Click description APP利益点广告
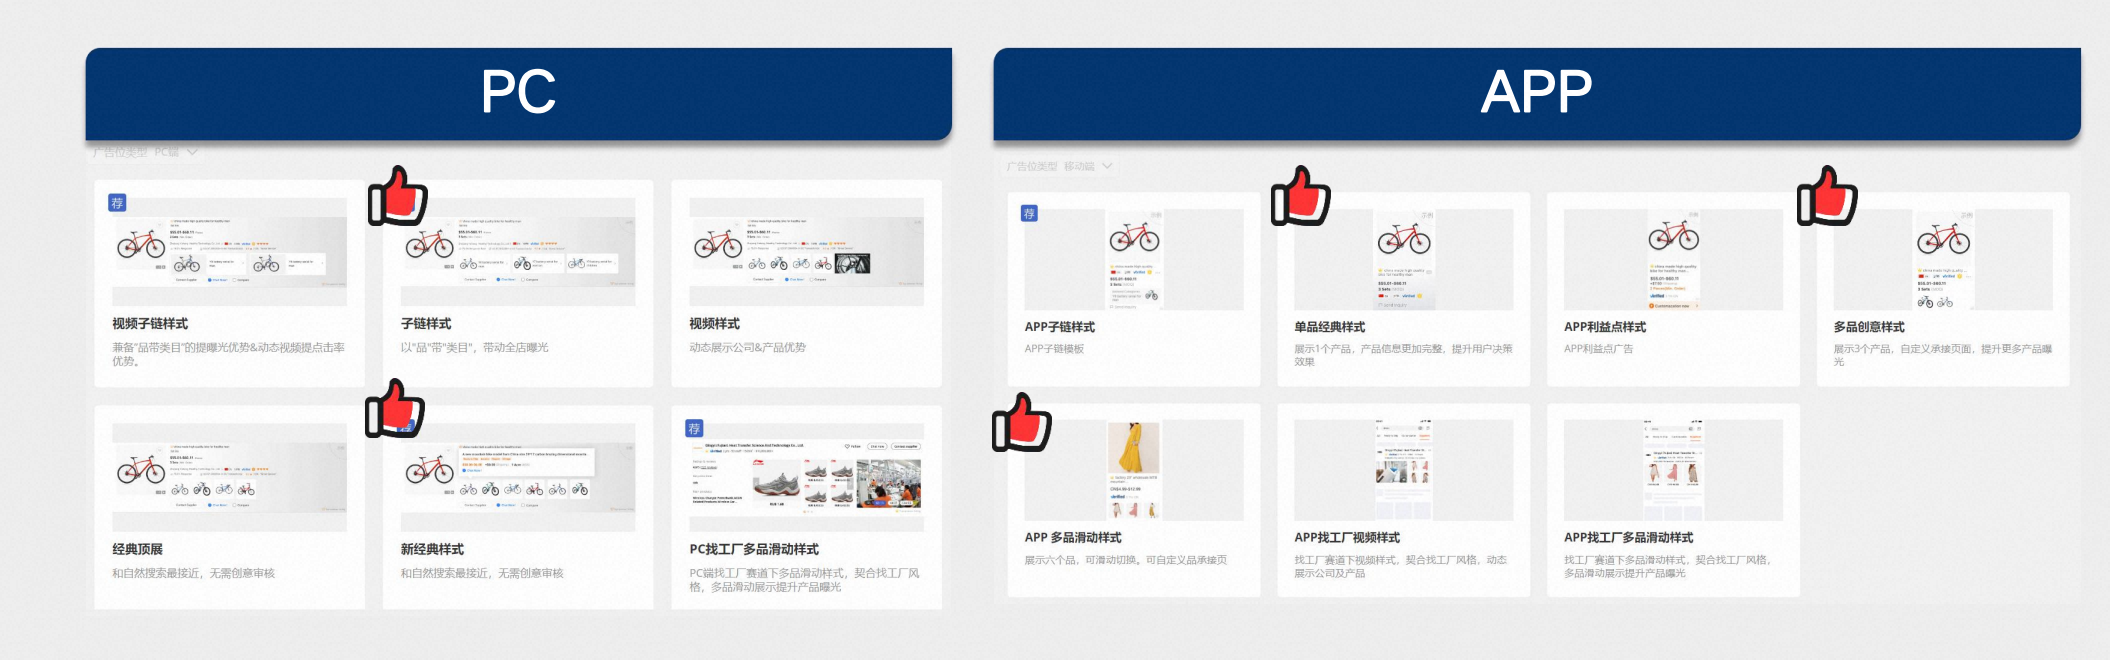The image size is (2110, 660). tap(1598, 349)
